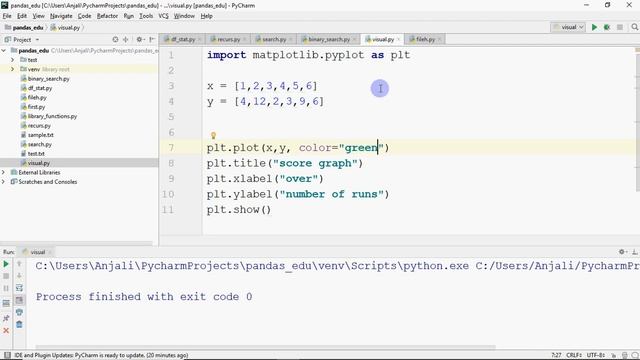Click the intention light bulb at line 6
Screen dimensions: 640x360
(x=213, y=135)
